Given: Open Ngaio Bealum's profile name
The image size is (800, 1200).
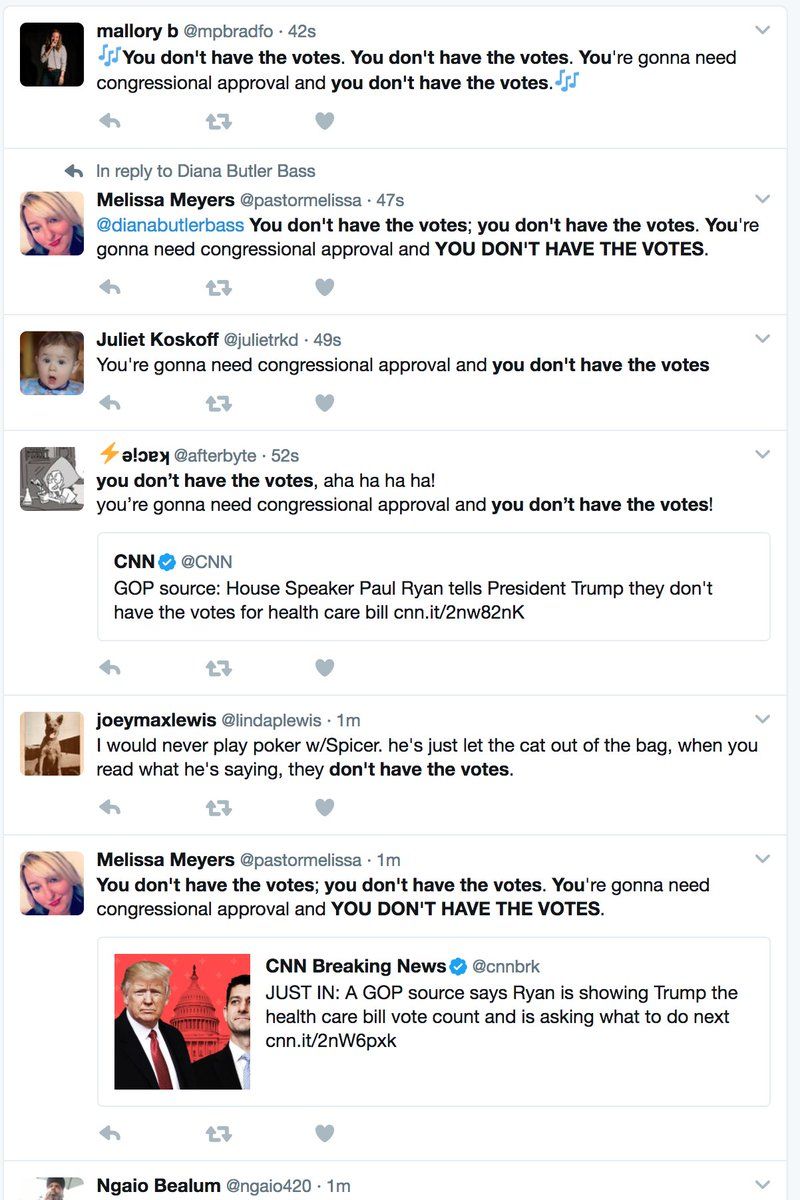Looking at the screenshot, I should pyautogui.click(x=158, y=1185).
